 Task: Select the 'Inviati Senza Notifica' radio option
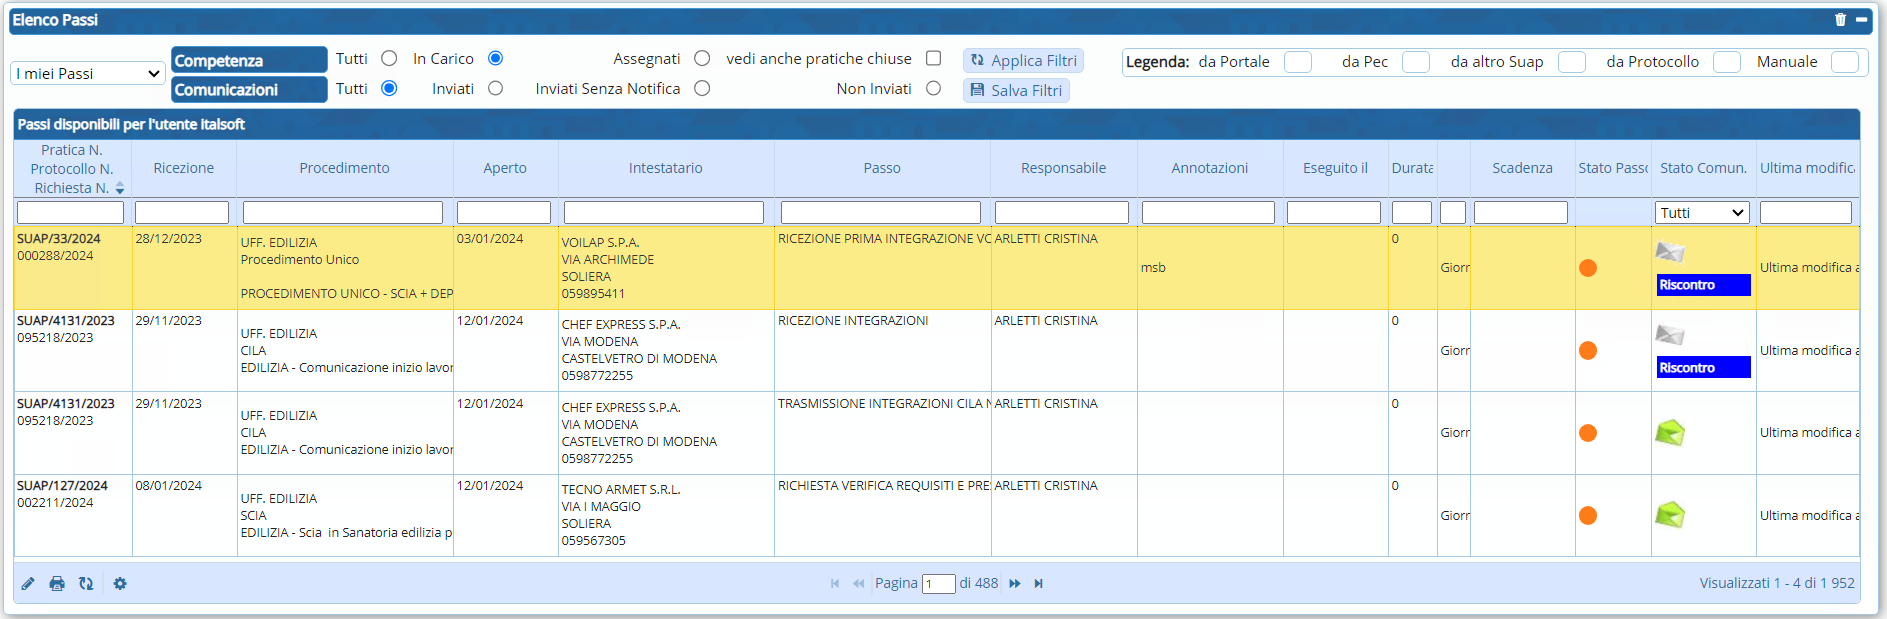pyautogui.click(x=702, y=89)
